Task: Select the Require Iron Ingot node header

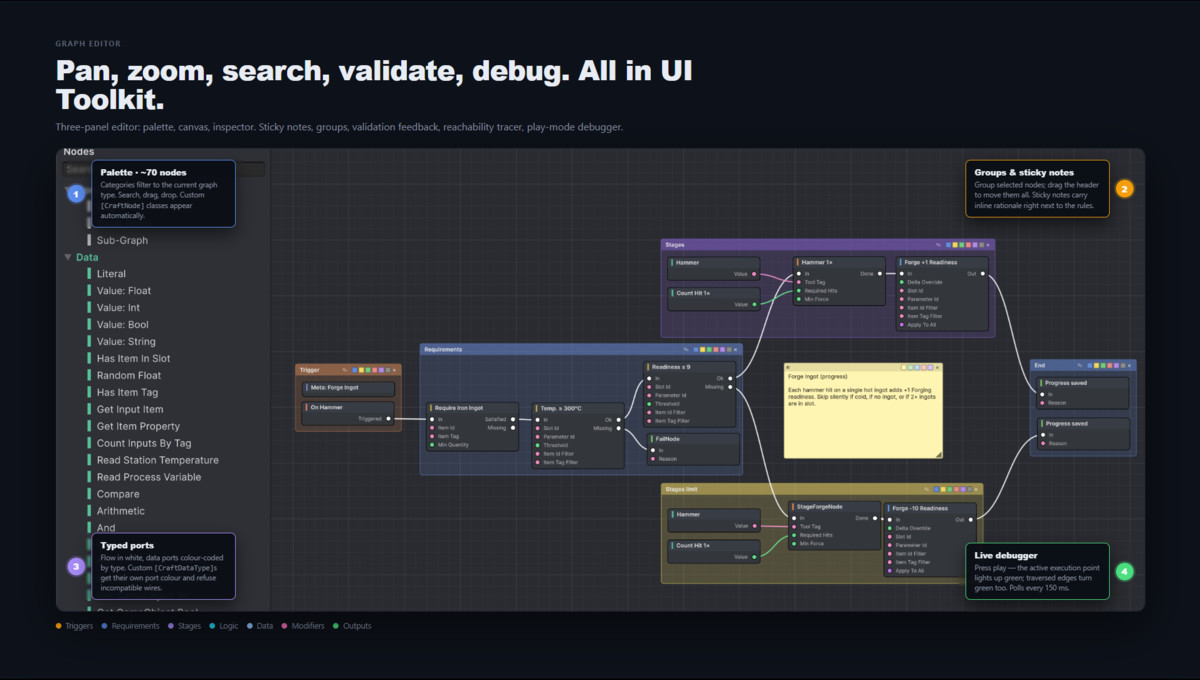Action: coord(473,408)
